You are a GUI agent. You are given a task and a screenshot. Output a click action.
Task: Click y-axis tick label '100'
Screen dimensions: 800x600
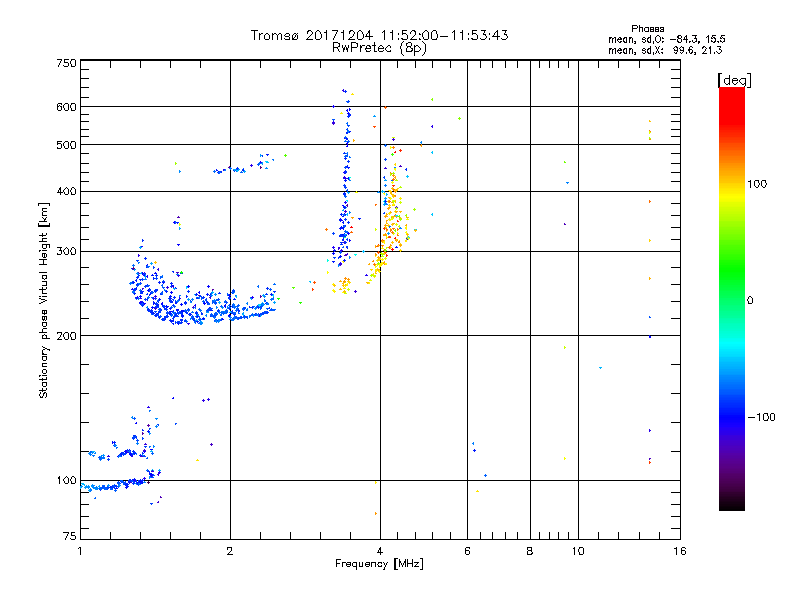[x=66, y=481]
